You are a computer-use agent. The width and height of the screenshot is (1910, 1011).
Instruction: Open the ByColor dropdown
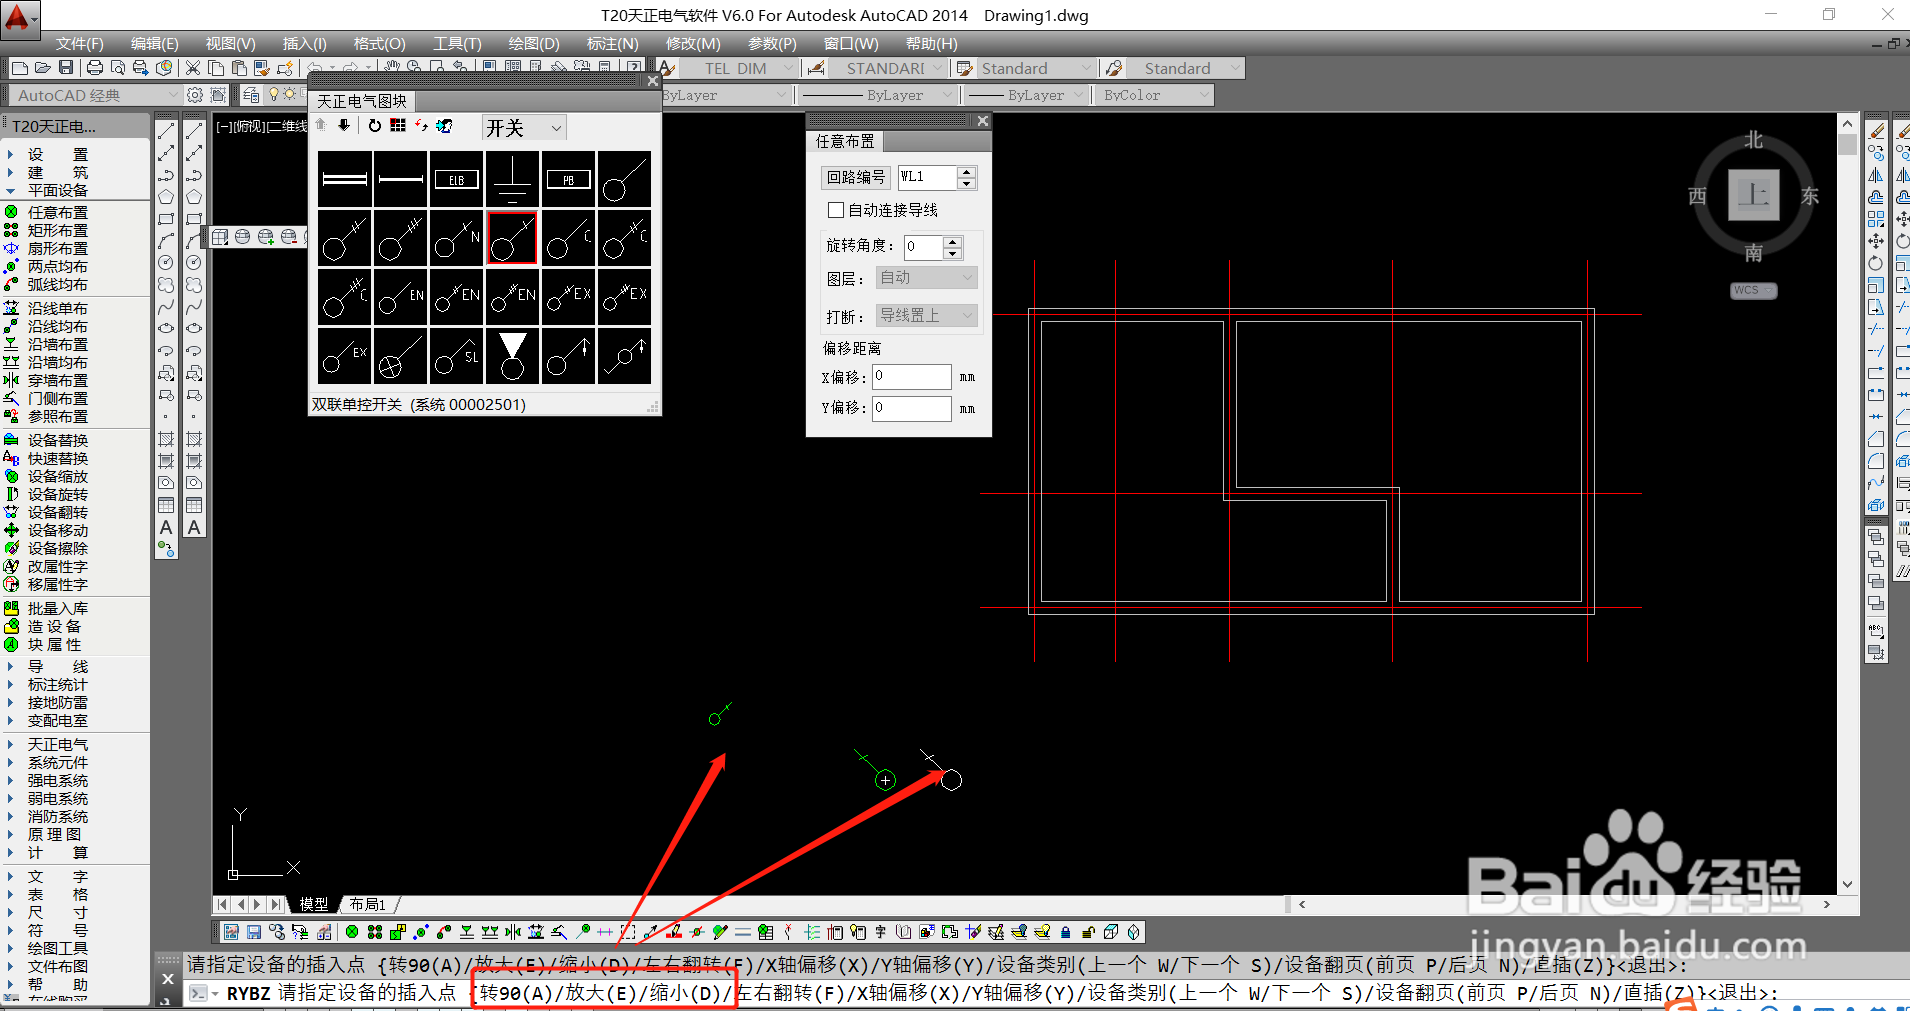tap(1154, 95)
